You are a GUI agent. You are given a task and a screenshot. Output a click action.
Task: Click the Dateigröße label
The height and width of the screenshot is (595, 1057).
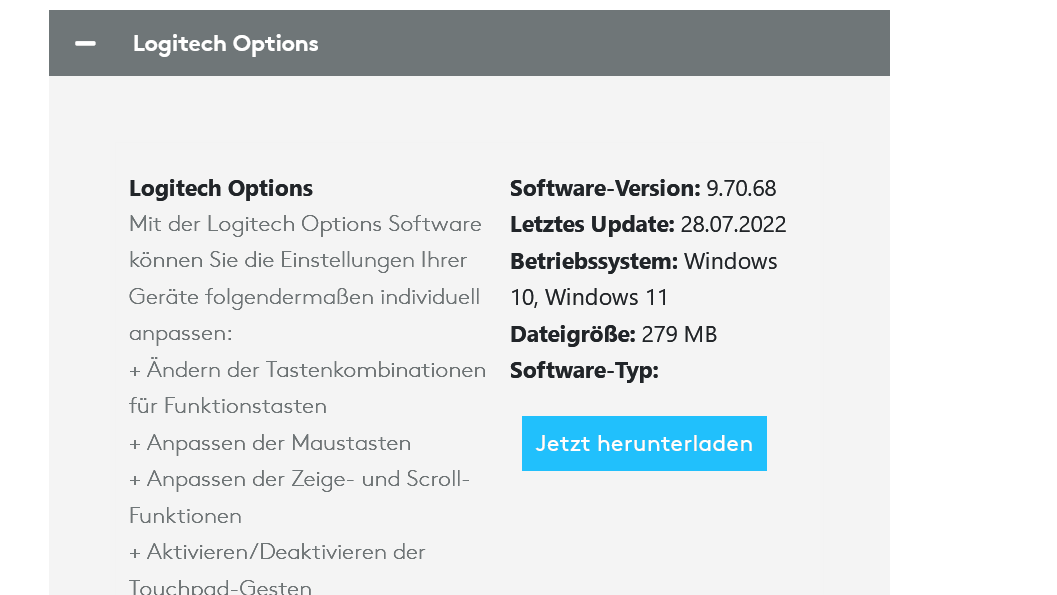tap(573, 334)
